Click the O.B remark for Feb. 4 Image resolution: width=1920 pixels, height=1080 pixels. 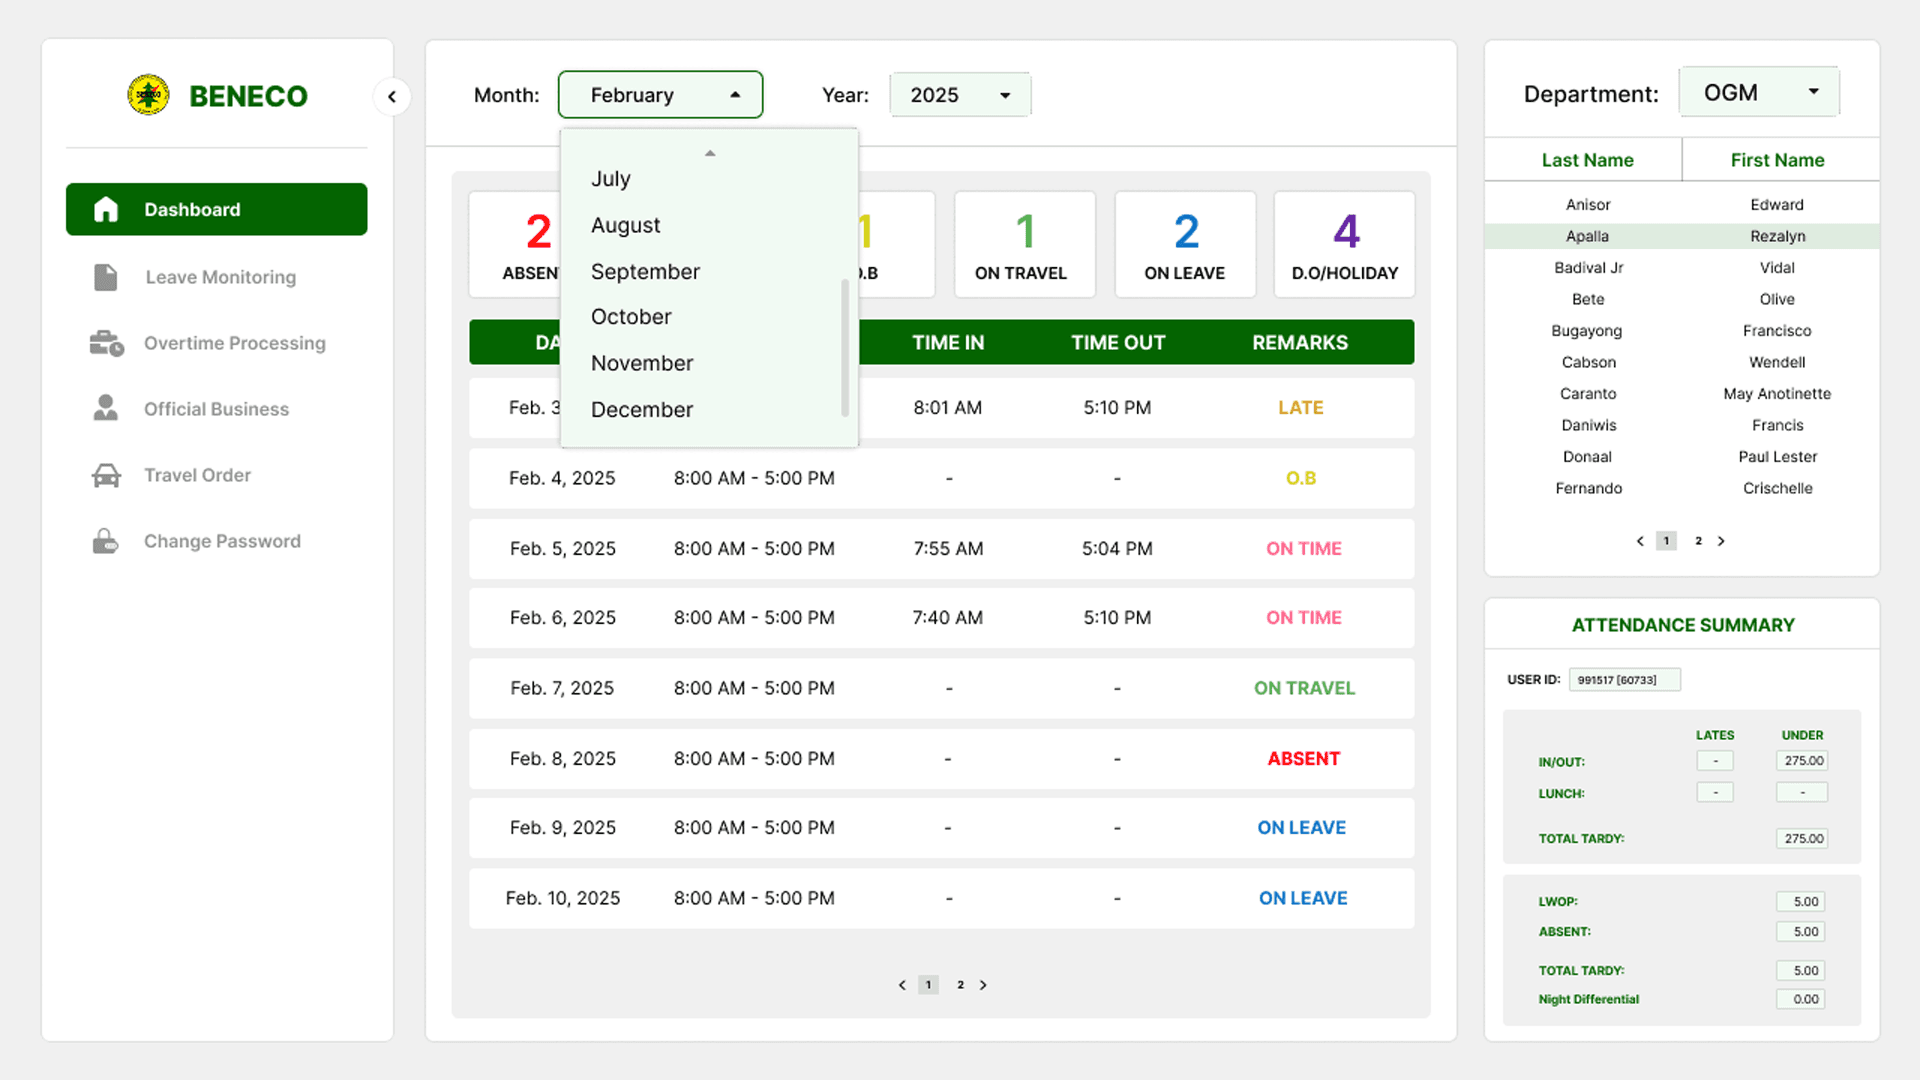tap(1300, 478)
